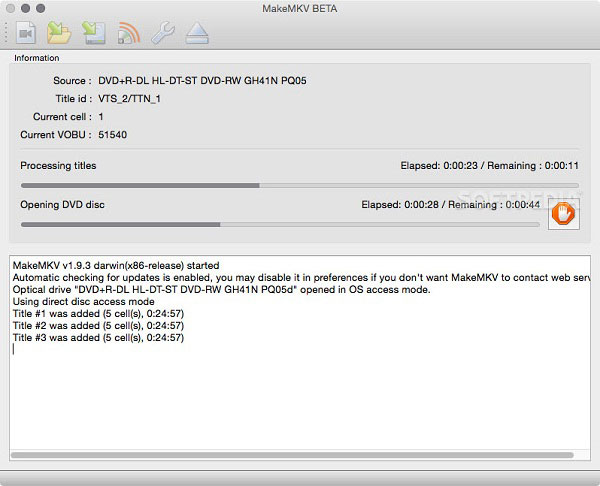This screenshot has height=486, width=600.
Task: Click the 'Current cell :' field label
Action: pyautogui.click(x=62, y=117)
